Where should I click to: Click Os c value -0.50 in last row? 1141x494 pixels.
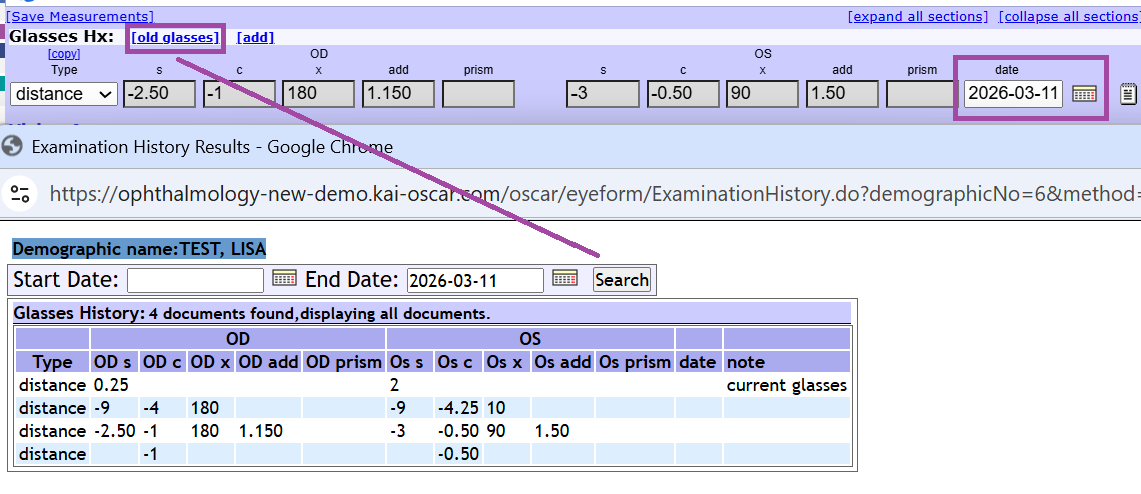coord(458,455)
